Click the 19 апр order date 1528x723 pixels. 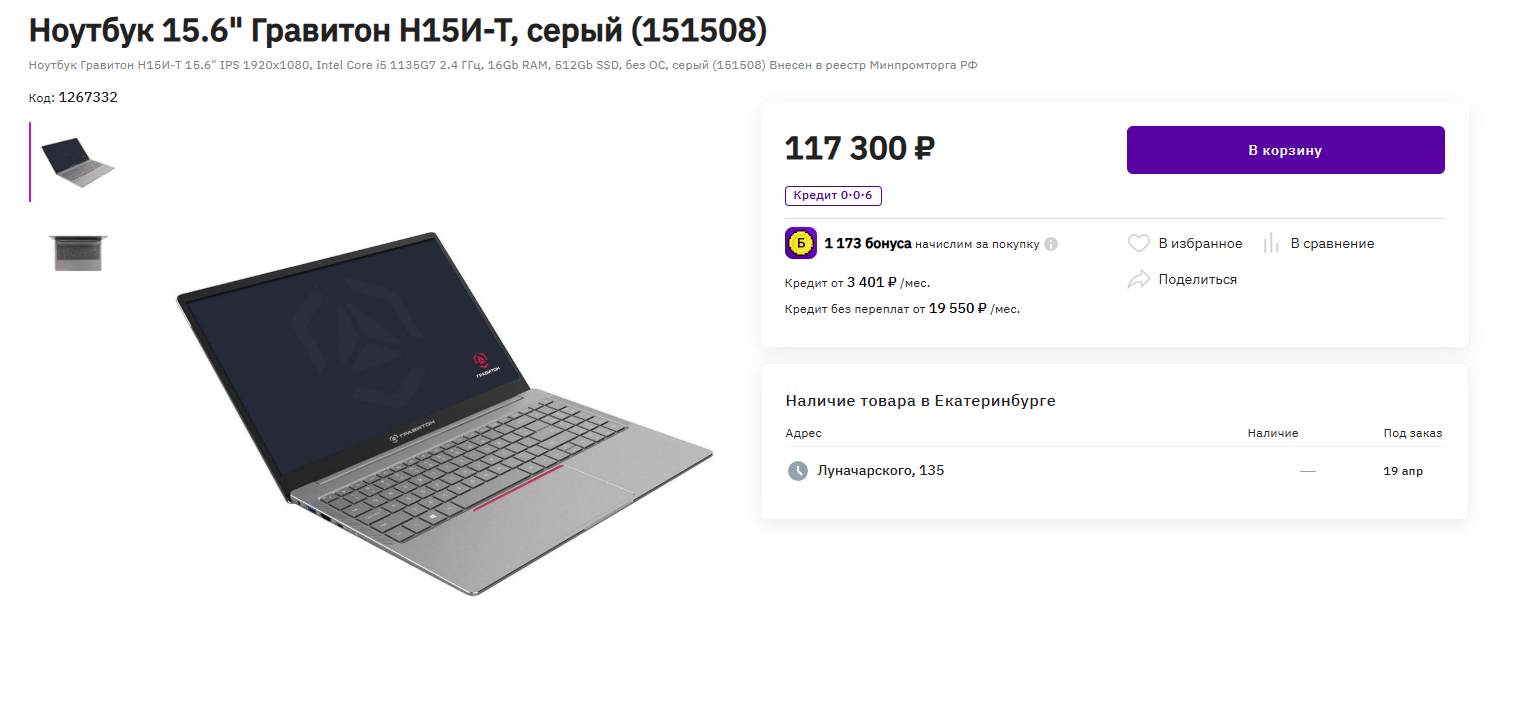coord(1403,471)
